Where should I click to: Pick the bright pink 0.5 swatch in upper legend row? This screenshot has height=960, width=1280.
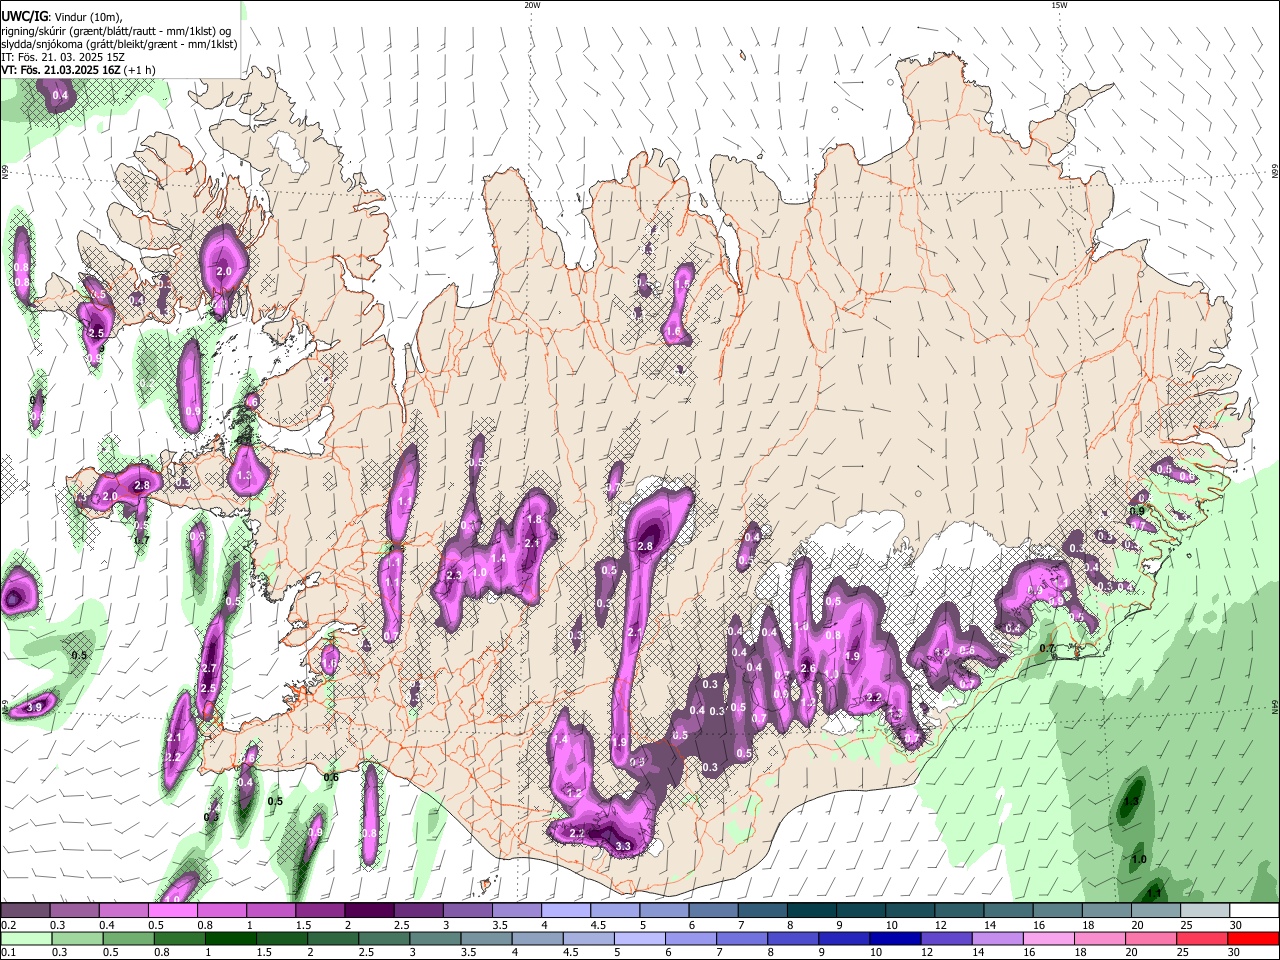pos(172,910)
